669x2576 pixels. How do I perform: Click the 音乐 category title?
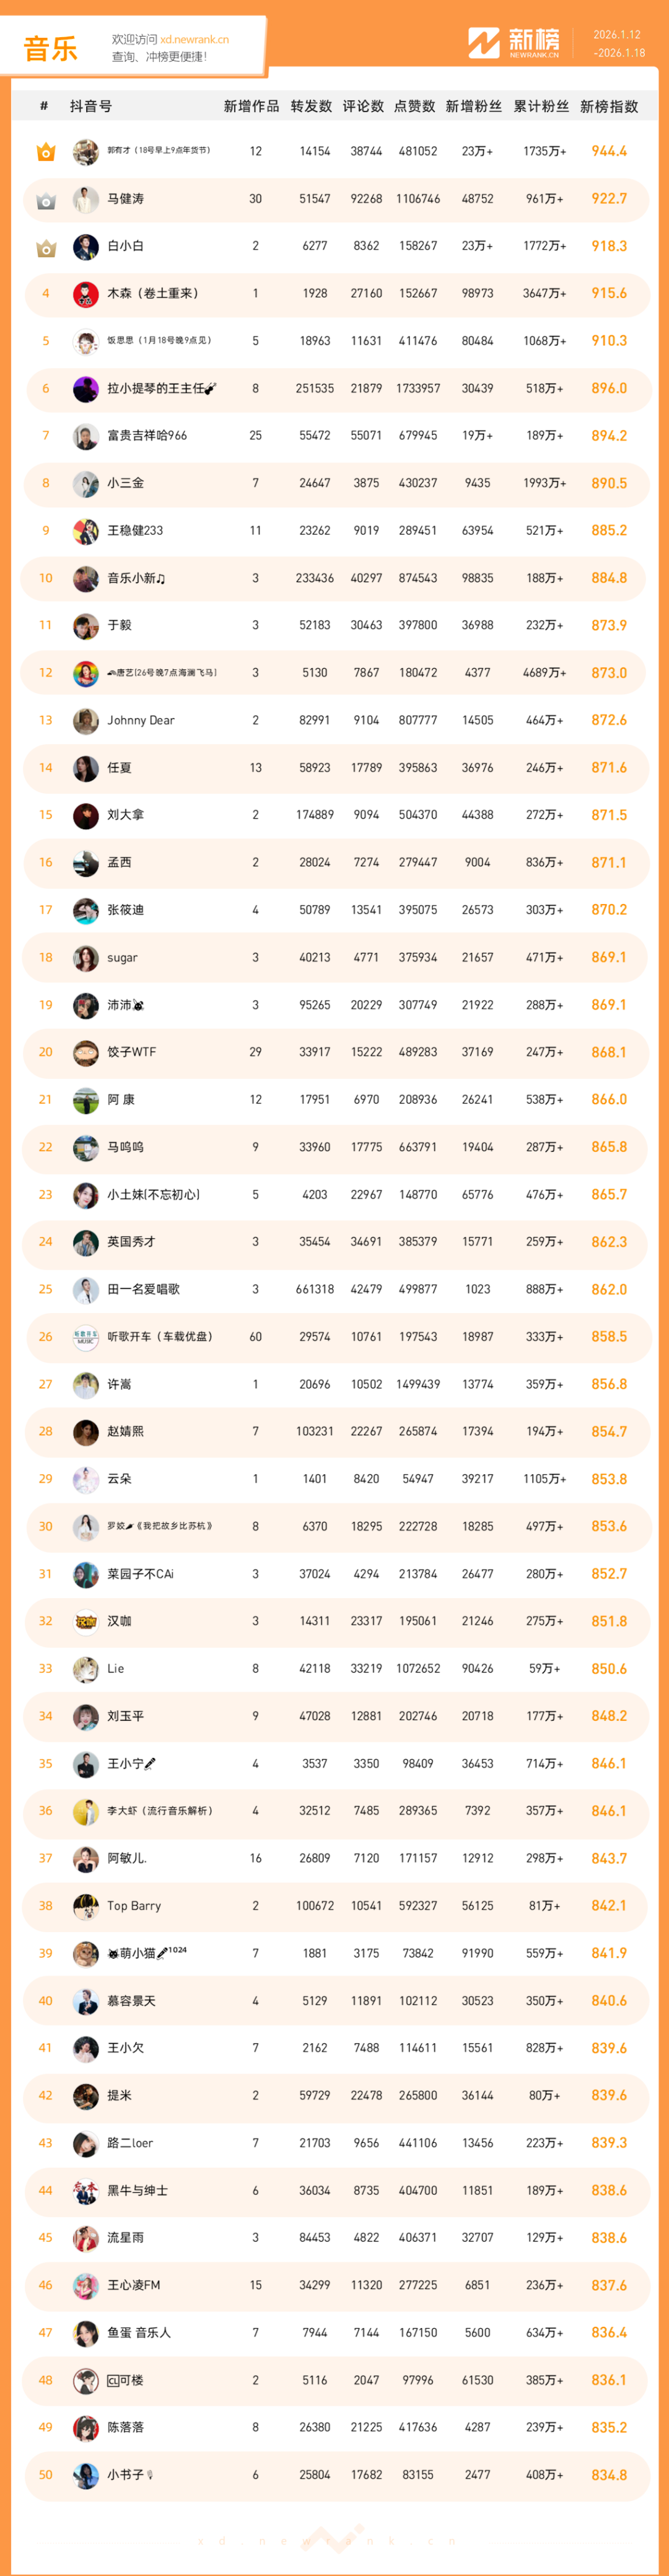point(50,48)
